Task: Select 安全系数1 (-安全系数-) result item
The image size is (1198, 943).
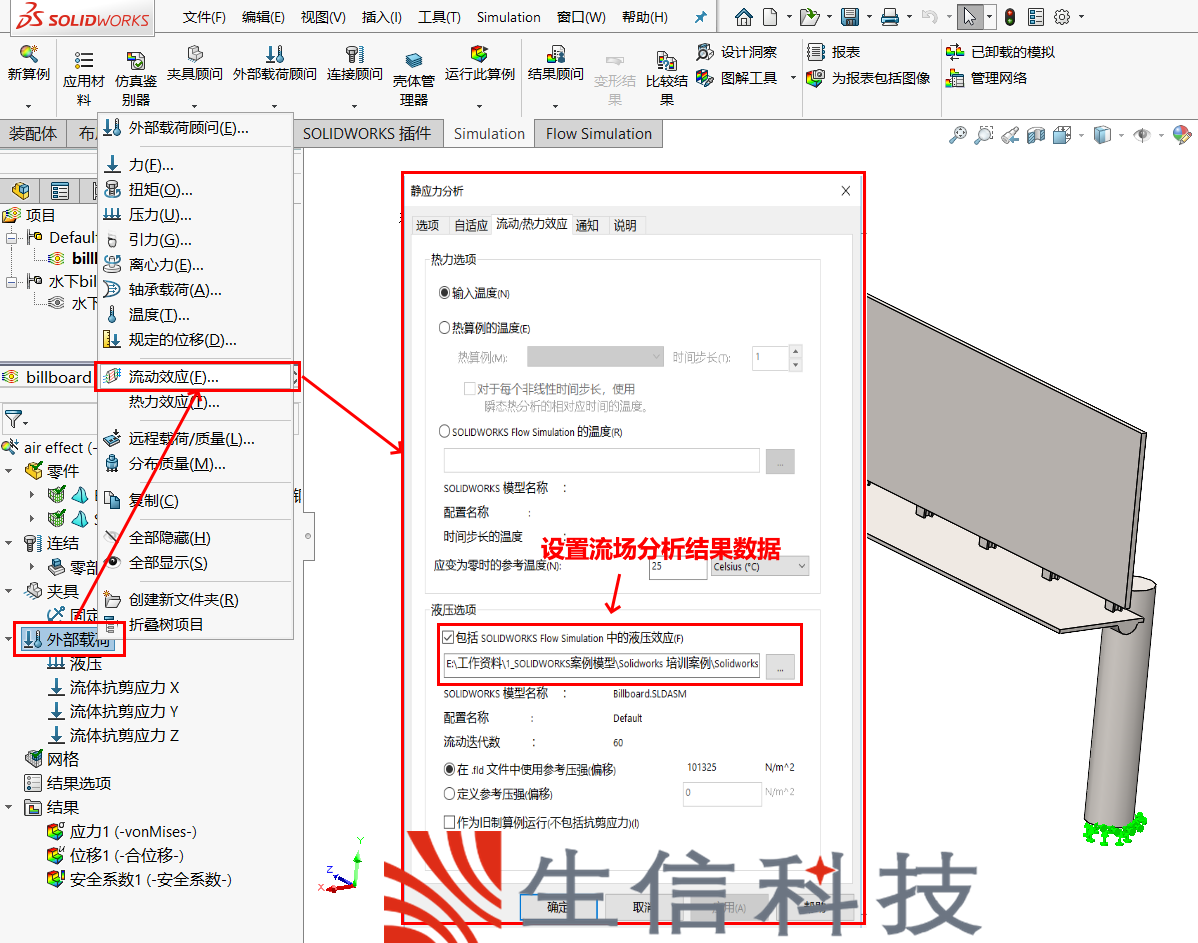Action: click(x=139, y=880)
